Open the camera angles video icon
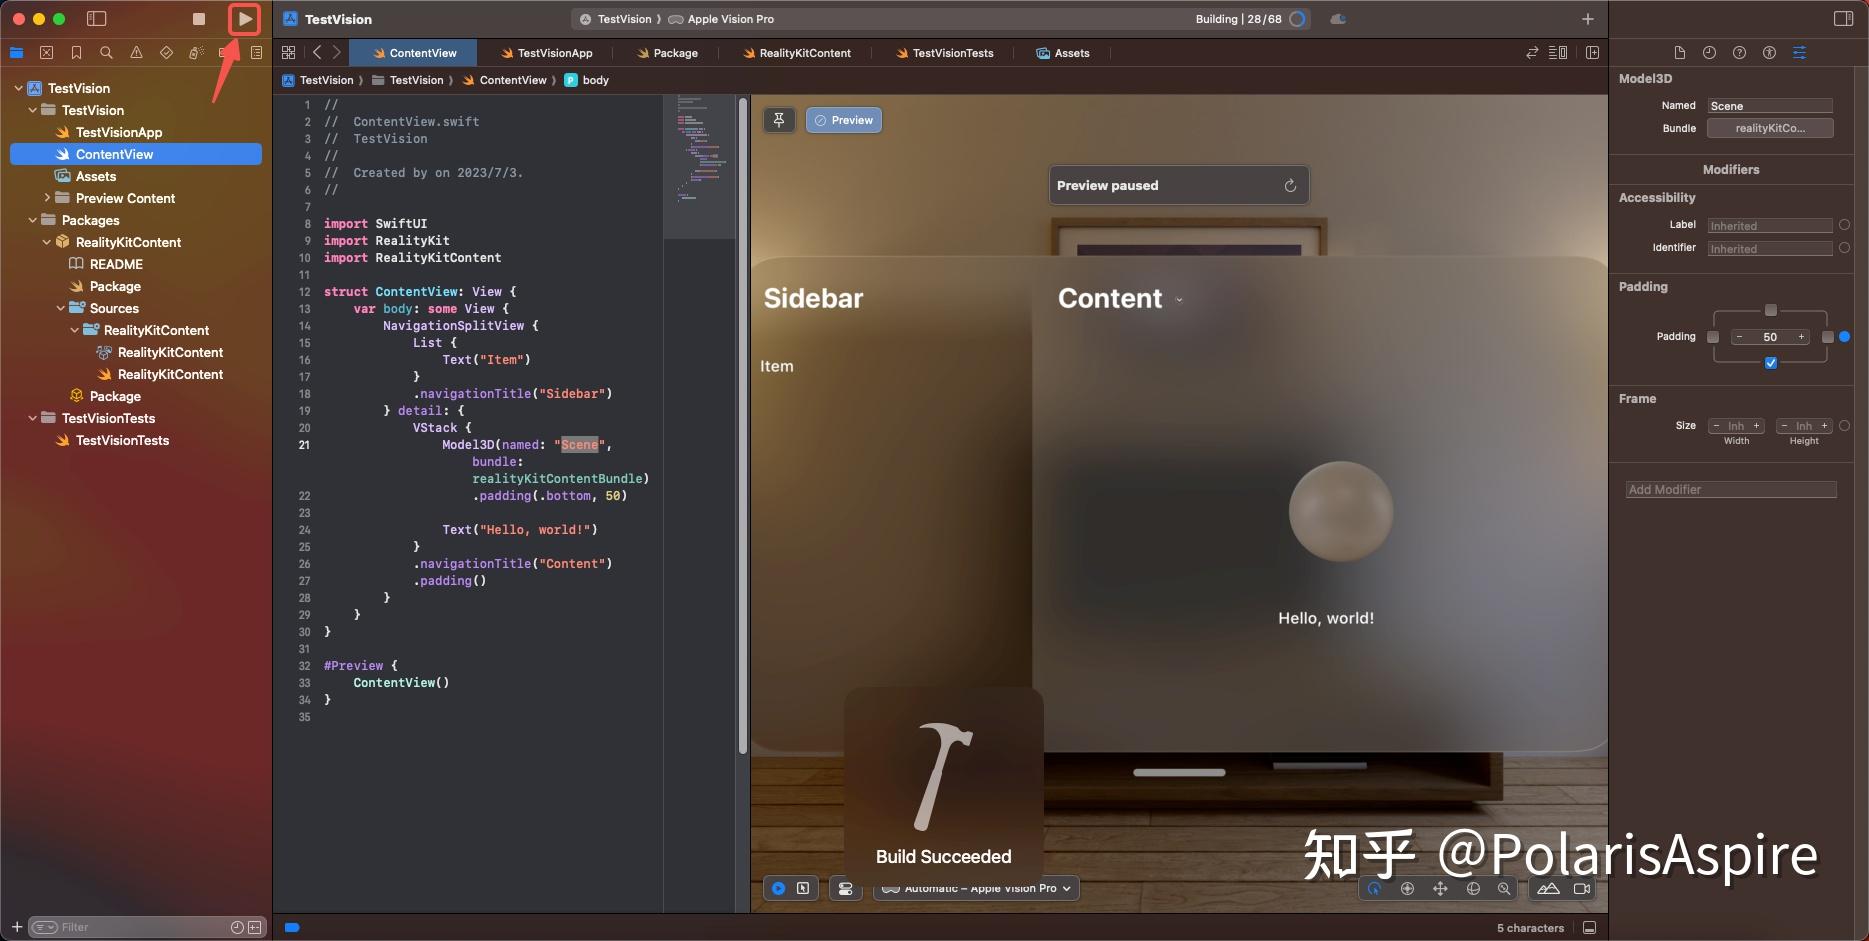The height and width of the screenshot is (941, 1869). point(1582,888)
